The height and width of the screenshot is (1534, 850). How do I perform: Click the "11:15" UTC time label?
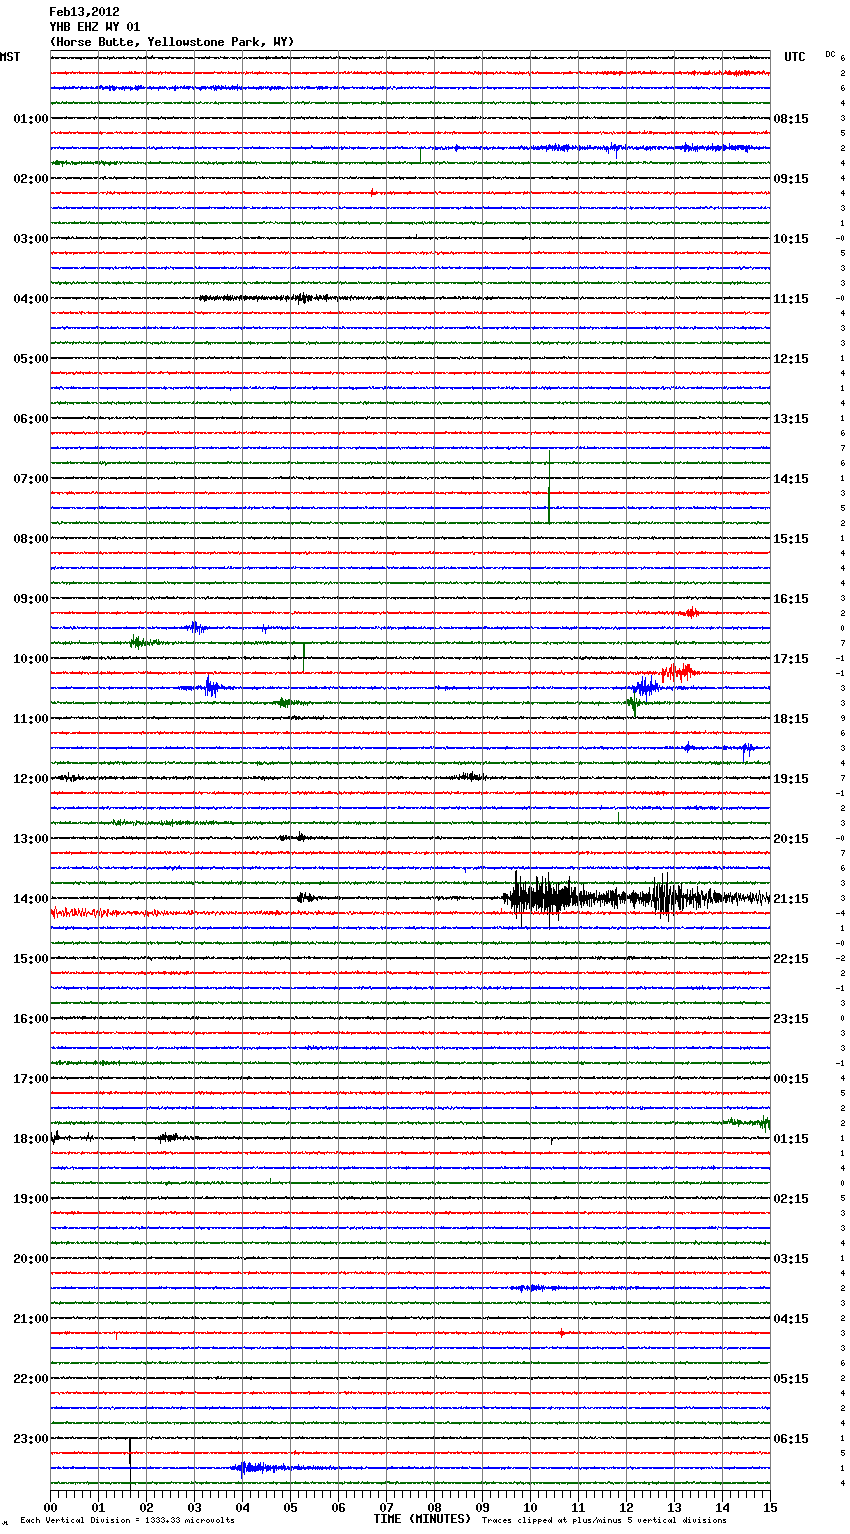click(791, 299)
